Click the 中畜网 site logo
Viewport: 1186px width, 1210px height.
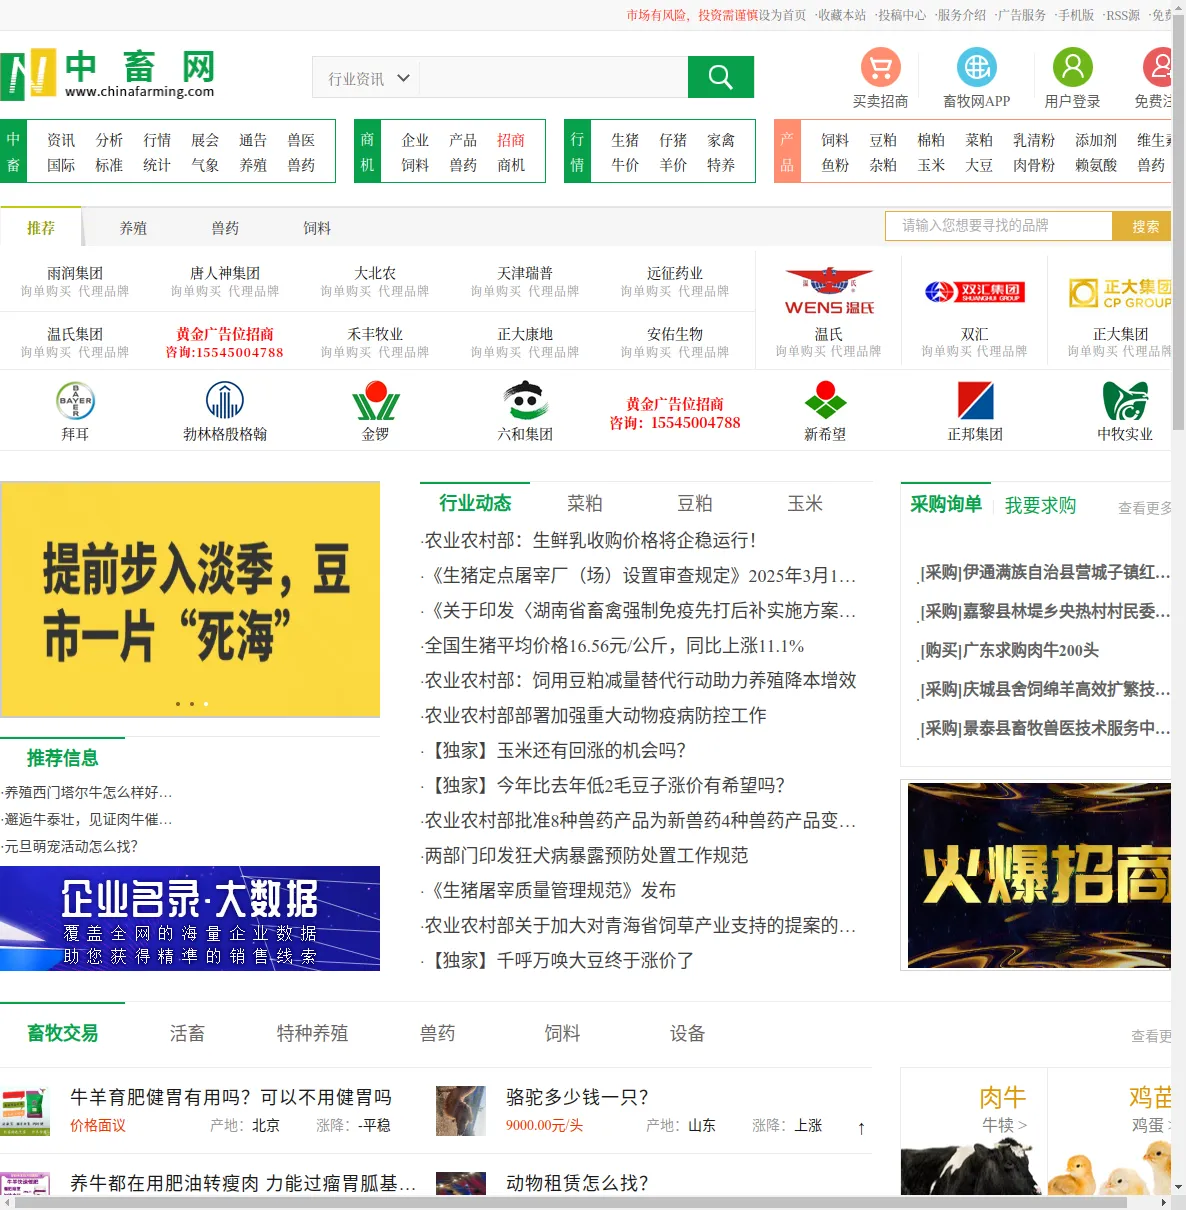pyautogui.click(x=108, y=75)
